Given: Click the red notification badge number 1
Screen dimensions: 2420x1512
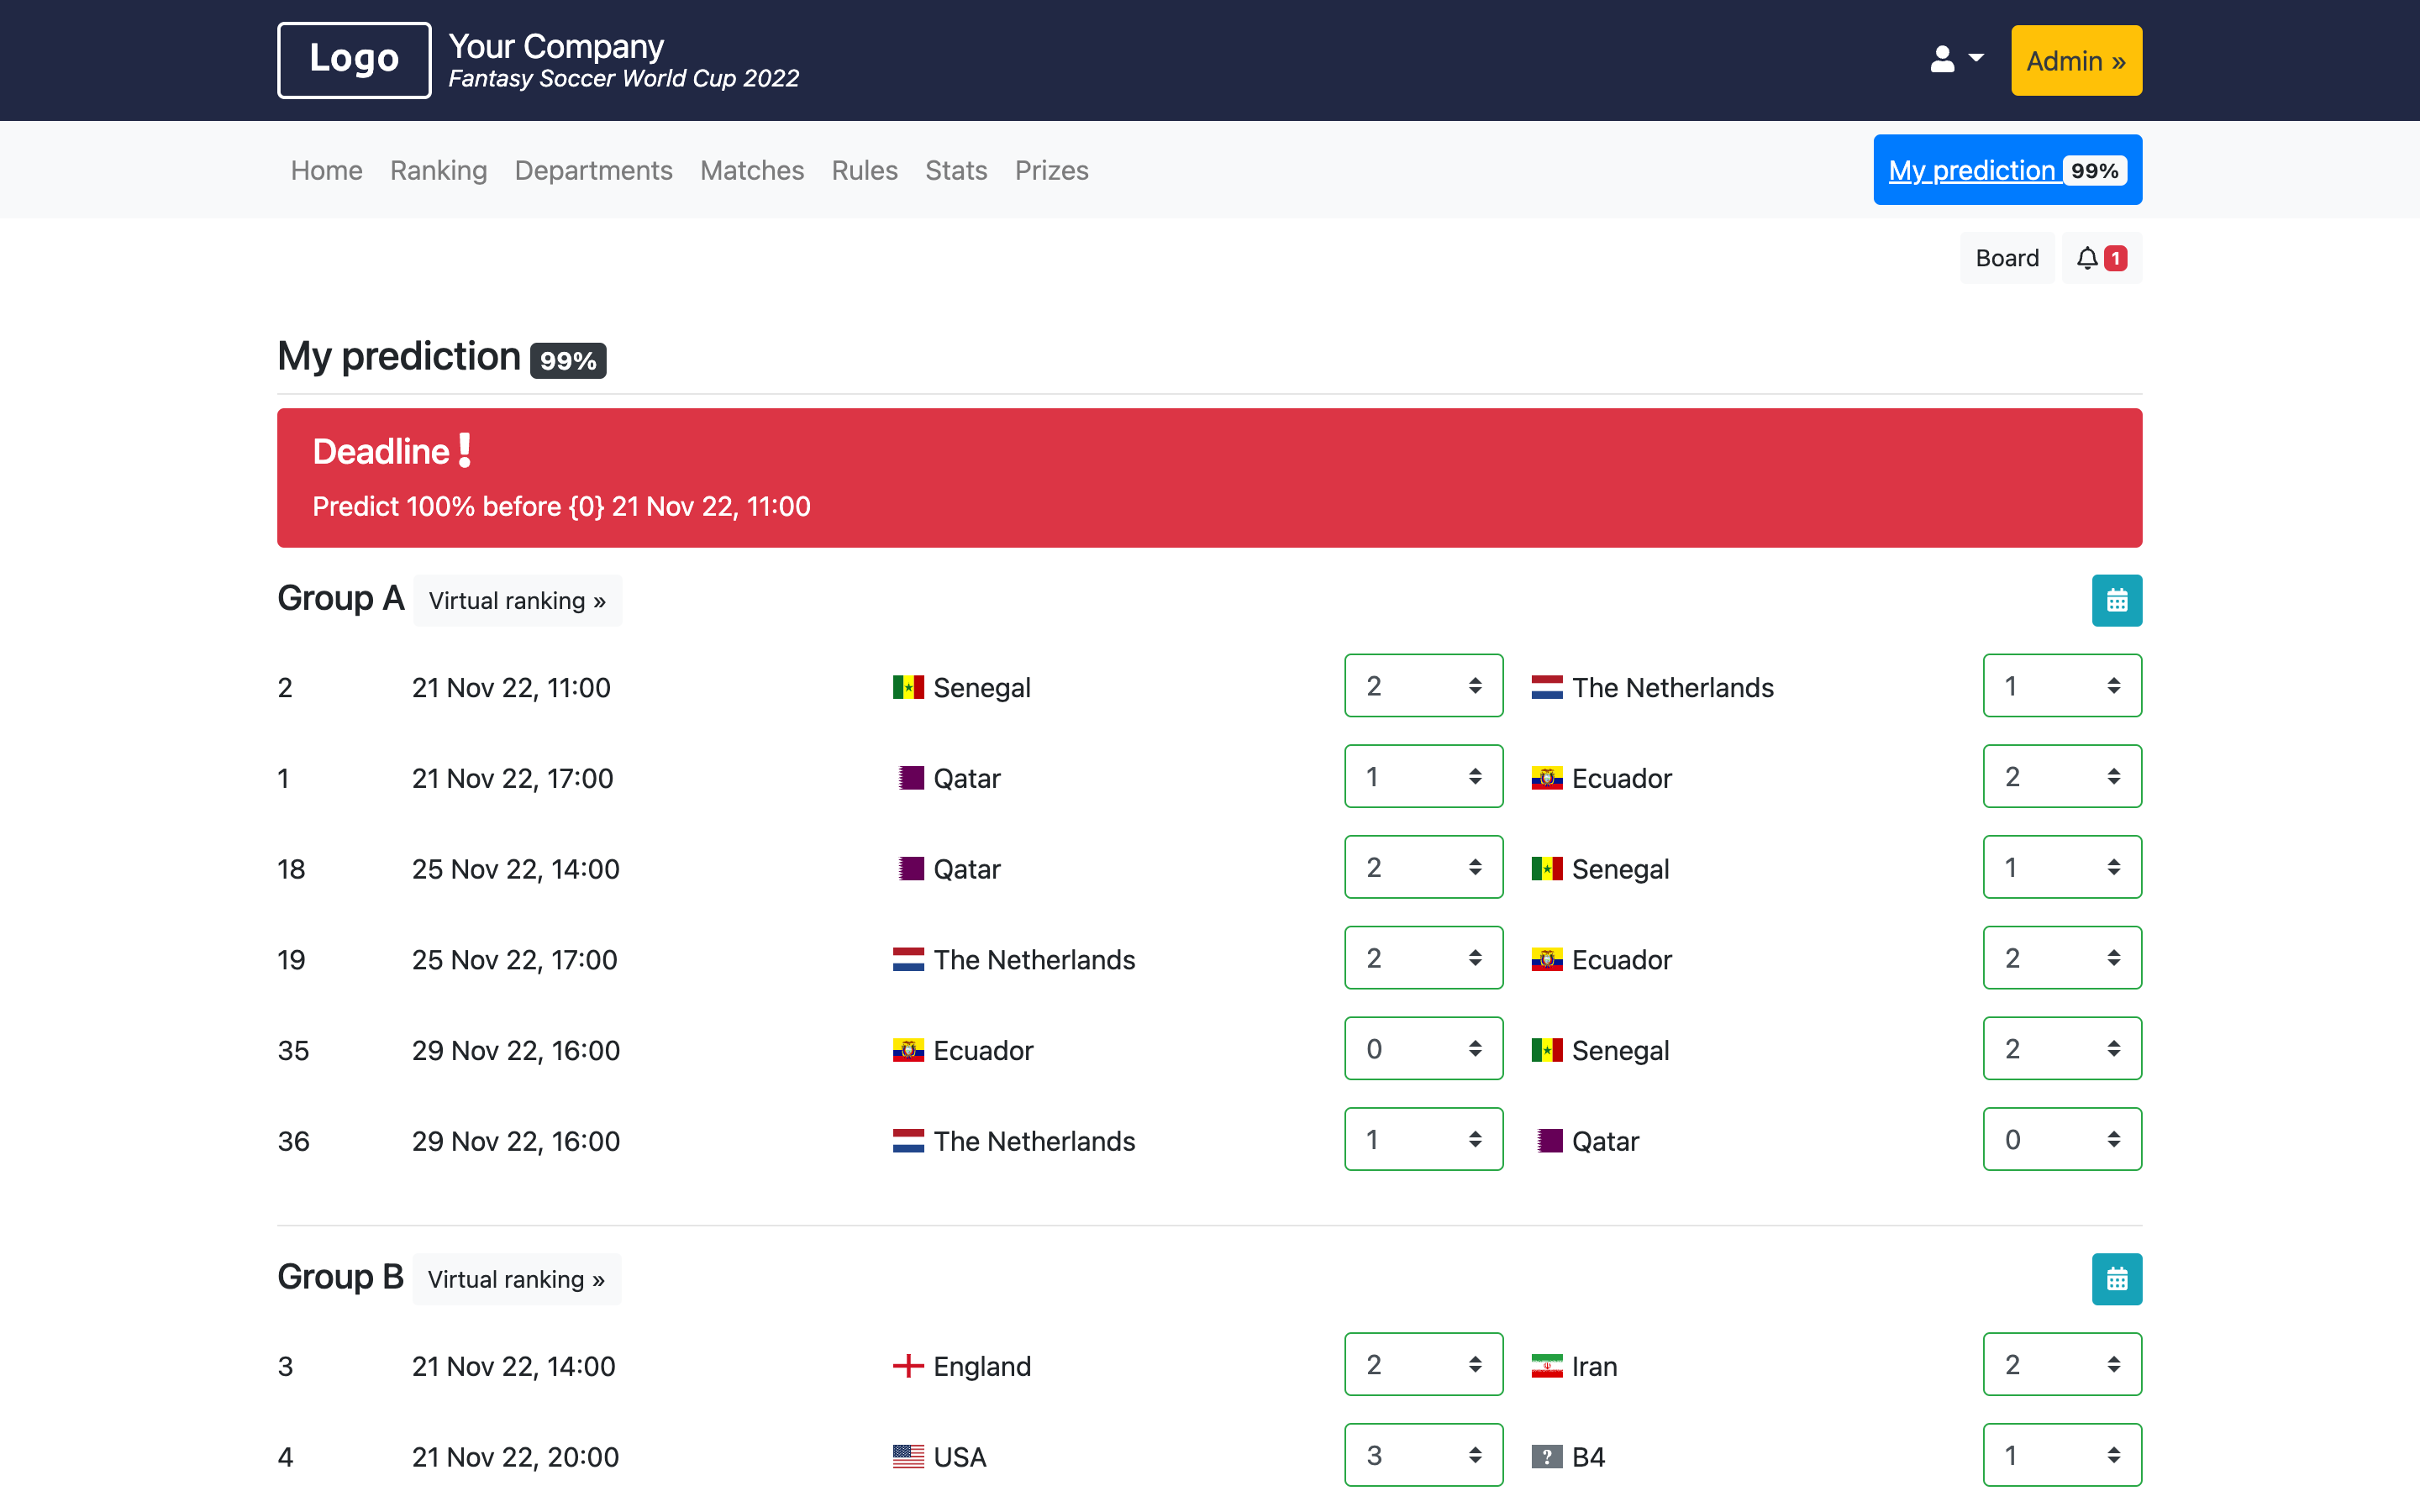Looking at the screenshot, I should (2113, 258).
